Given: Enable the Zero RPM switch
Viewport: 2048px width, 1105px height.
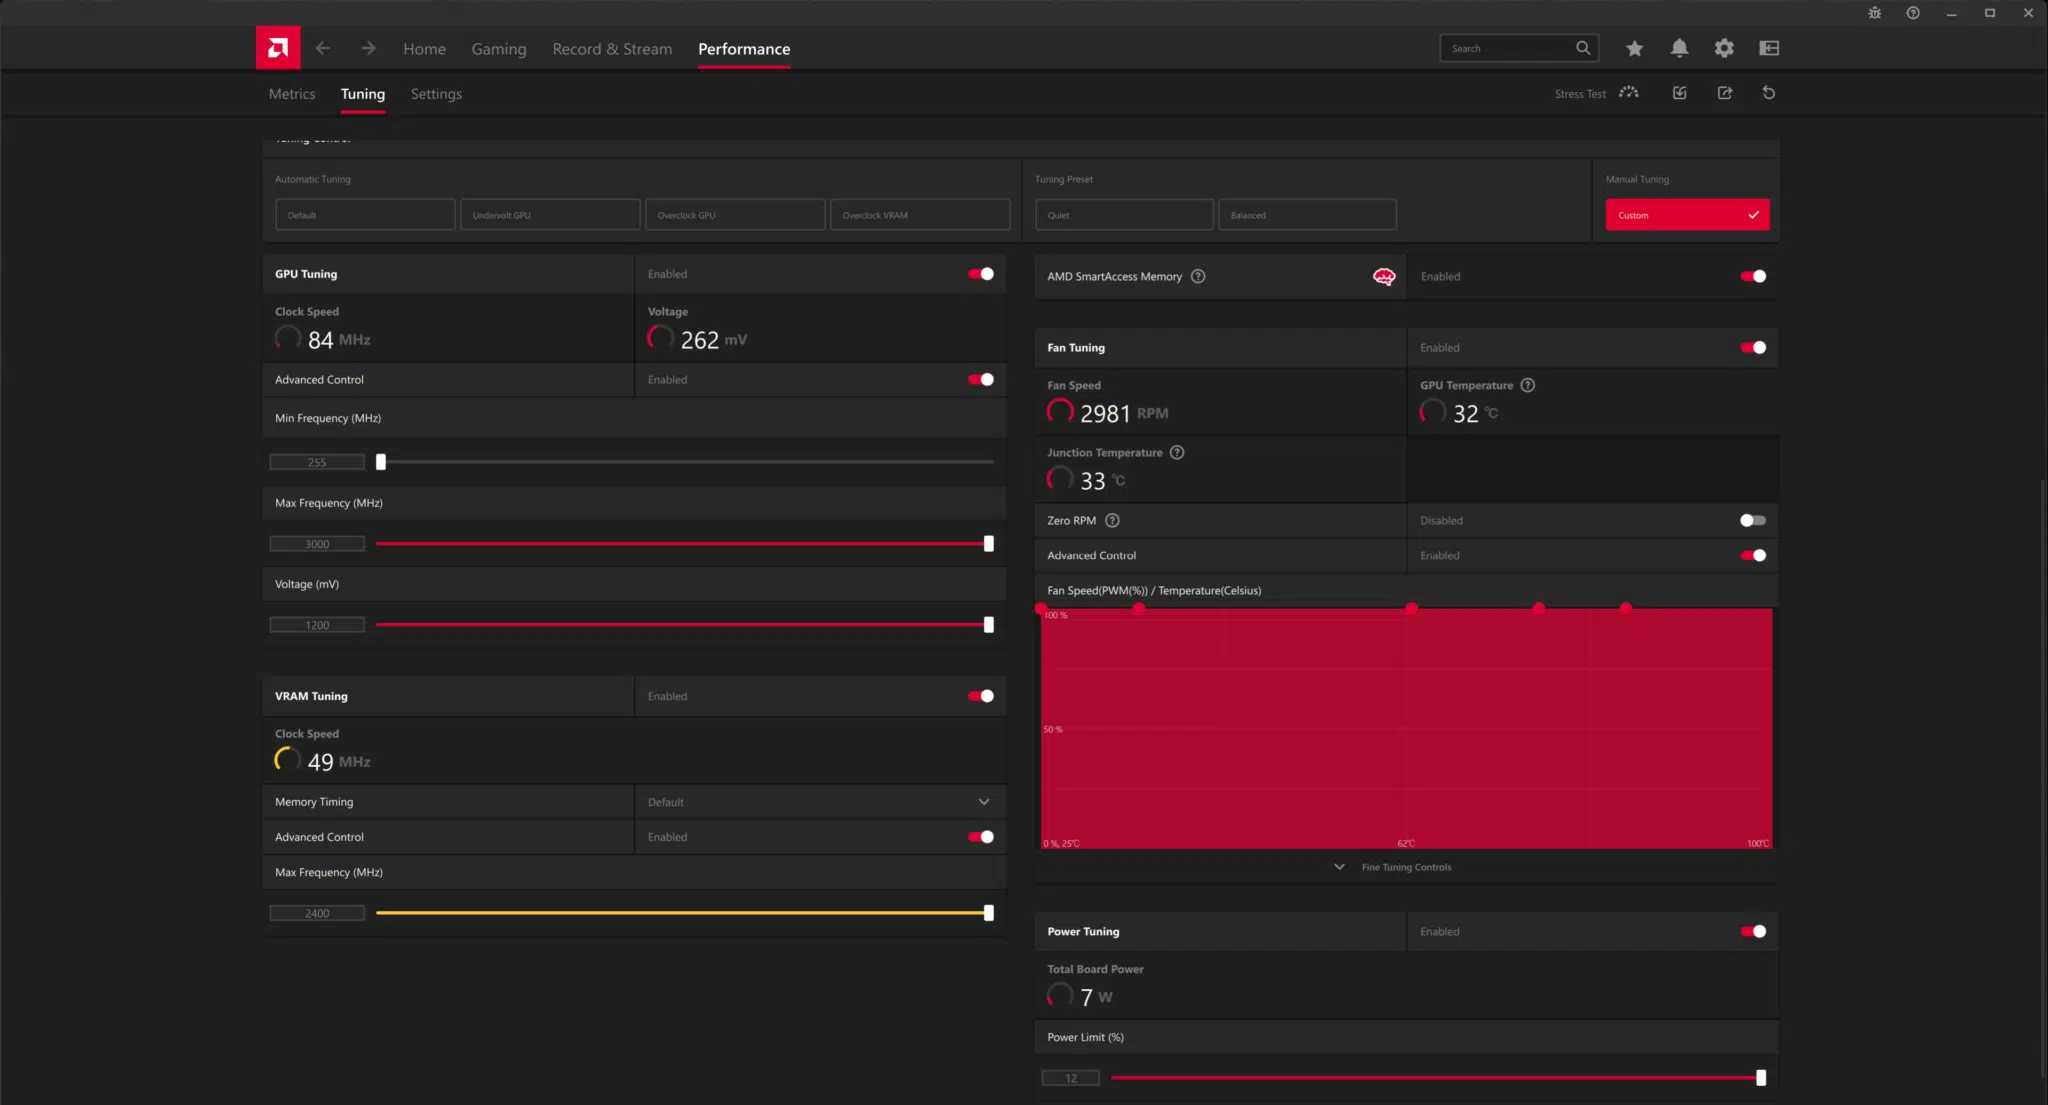Looking at the screenshot, I should [1753, 520].
